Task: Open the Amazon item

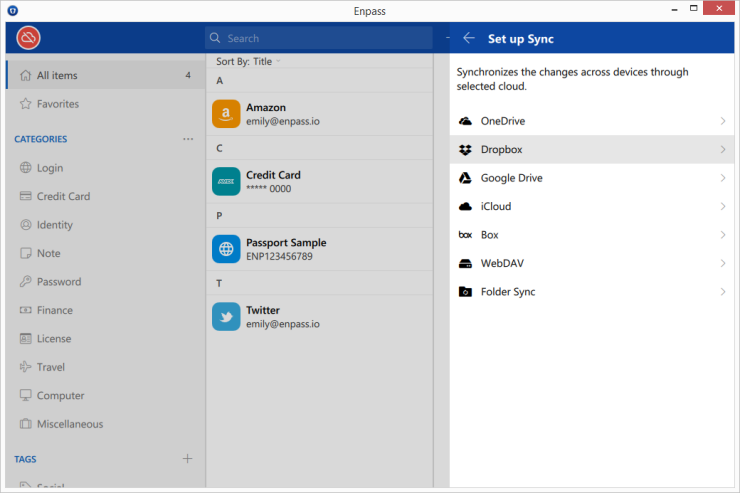Action: 320,114
